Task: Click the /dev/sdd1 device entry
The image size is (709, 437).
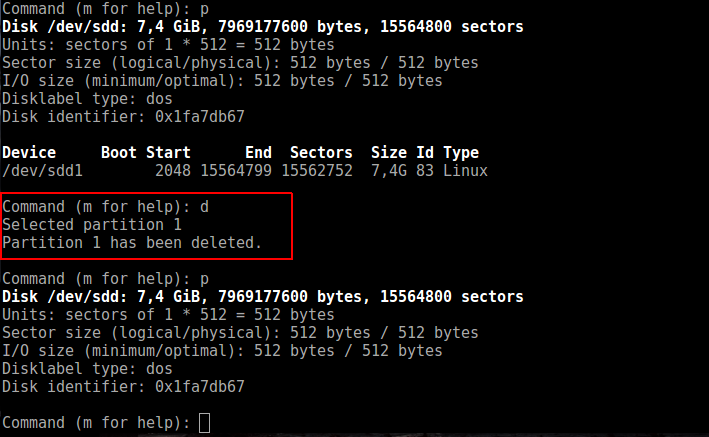Action: tap(42, 171)
